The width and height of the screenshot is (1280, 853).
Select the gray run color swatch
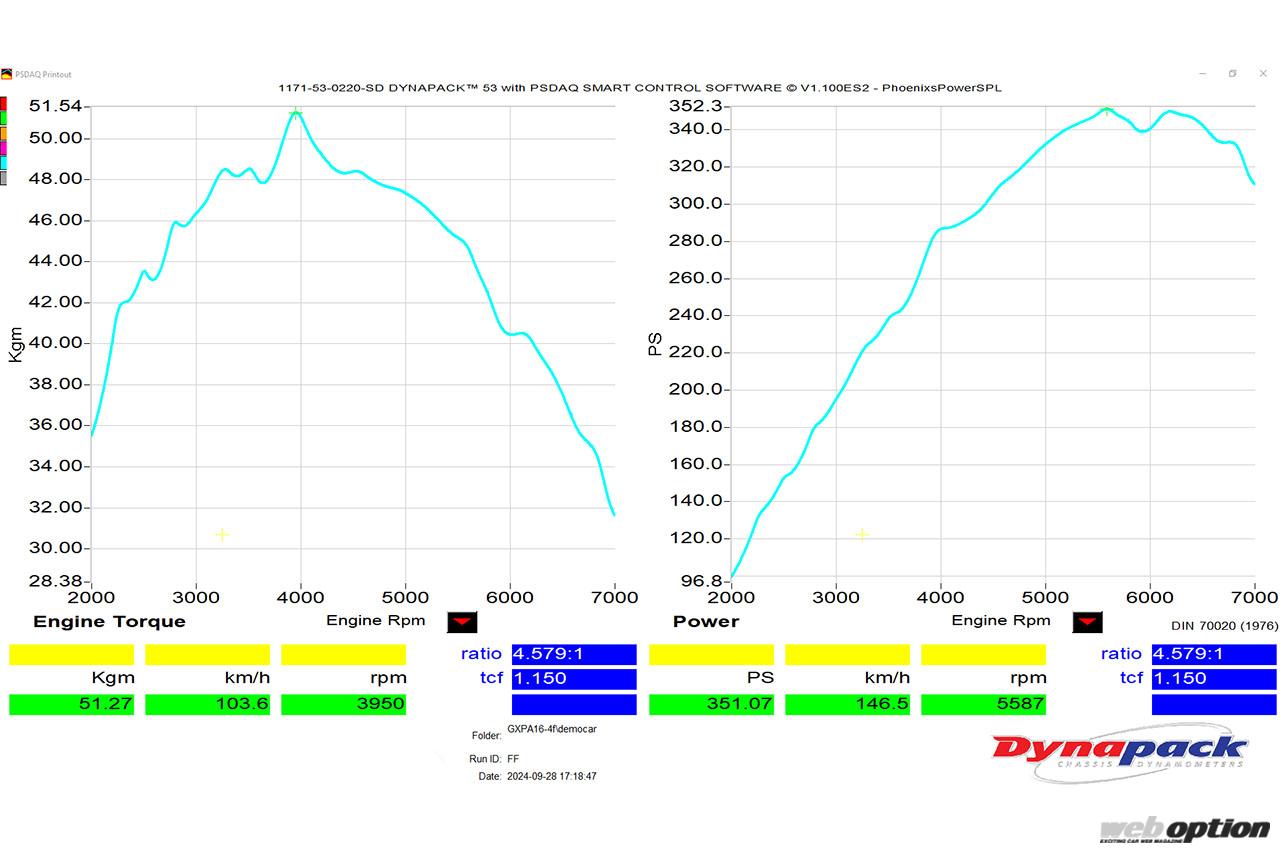pyautogui.click(x=3, y=178)
